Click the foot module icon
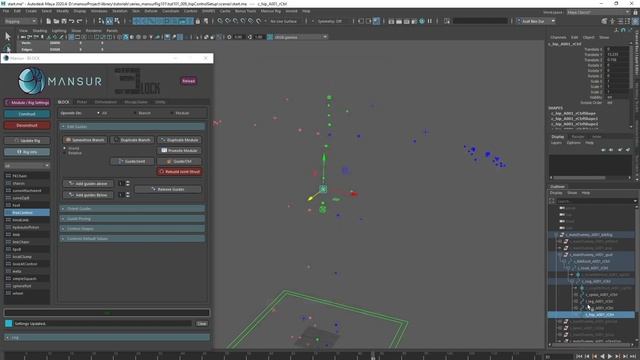This screenshot has height=360, width=640. click(x=8, y=205)
